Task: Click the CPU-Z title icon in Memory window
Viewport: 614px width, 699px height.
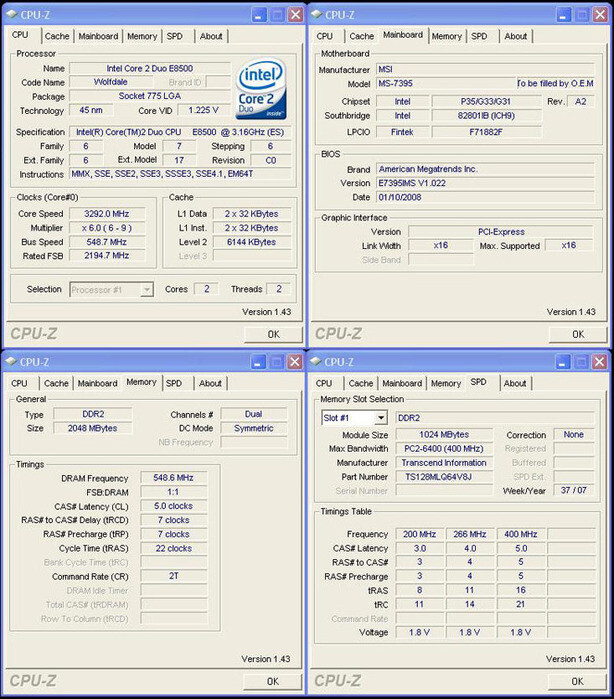Action: 12,362
